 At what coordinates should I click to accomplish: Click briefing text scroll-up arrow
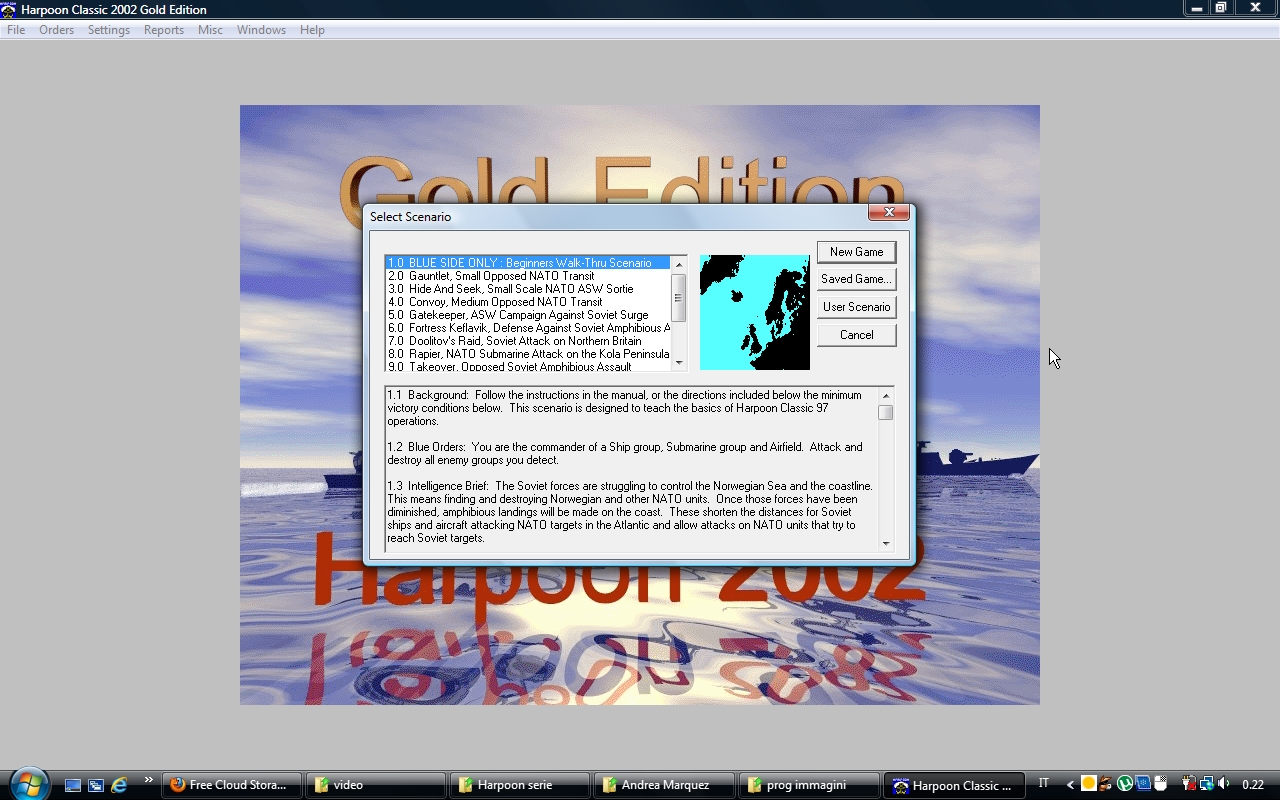click(886, 396)
